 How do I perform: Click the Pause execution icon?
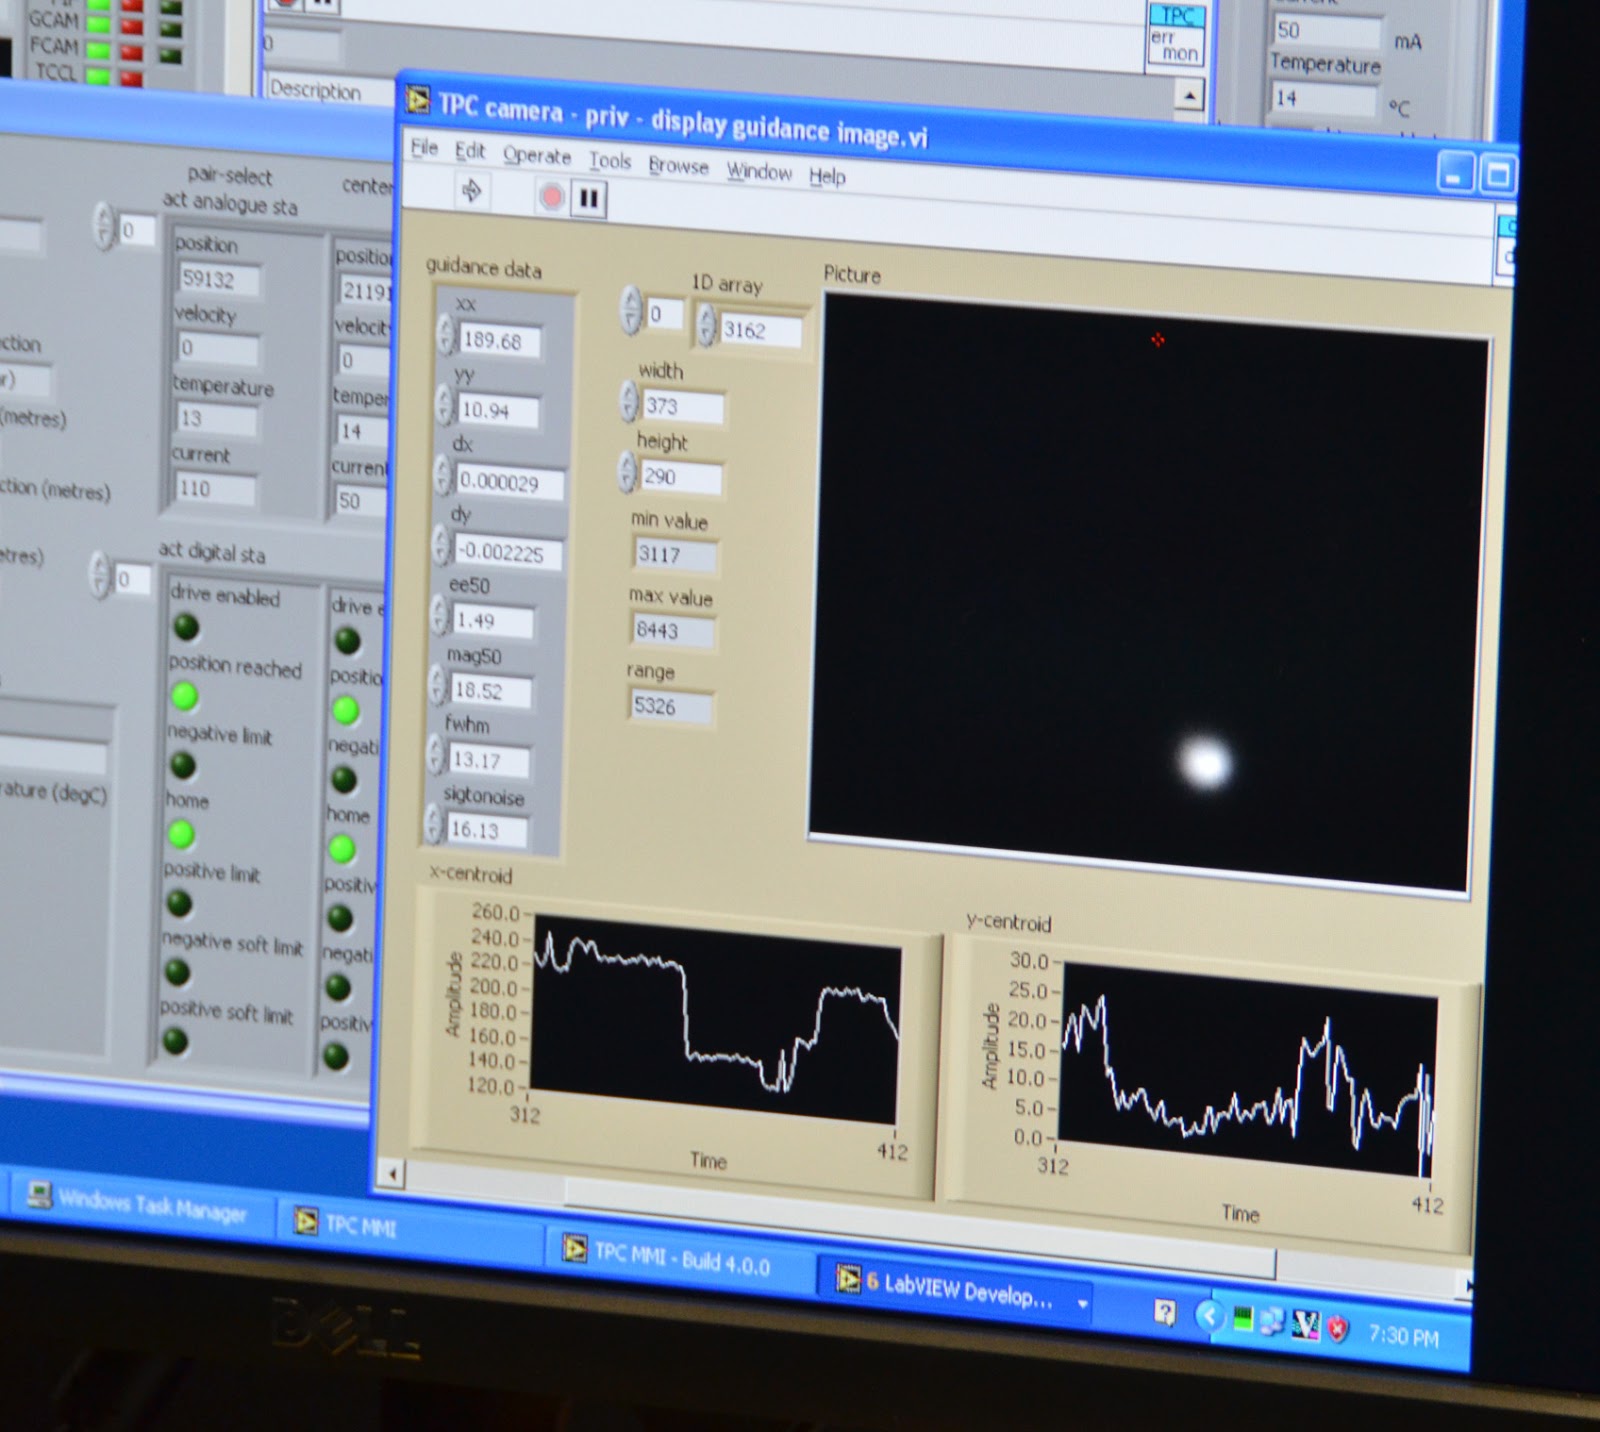588,198
